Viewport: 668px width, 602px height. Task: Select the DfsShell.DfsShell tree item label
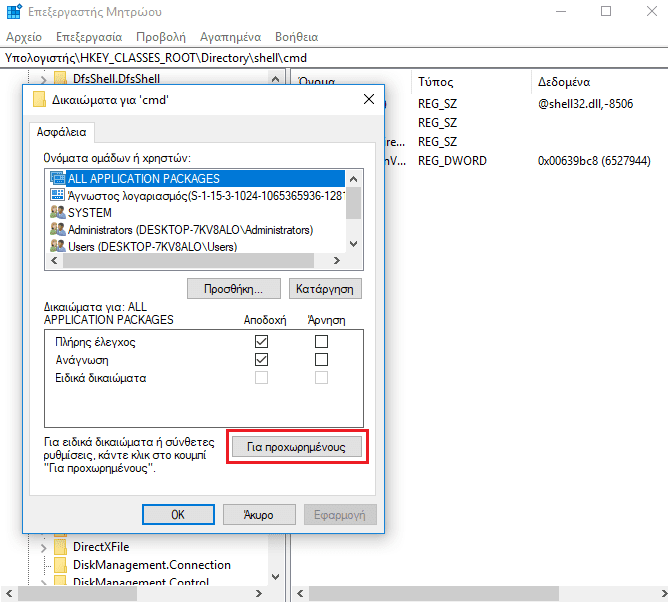(116, 78)
